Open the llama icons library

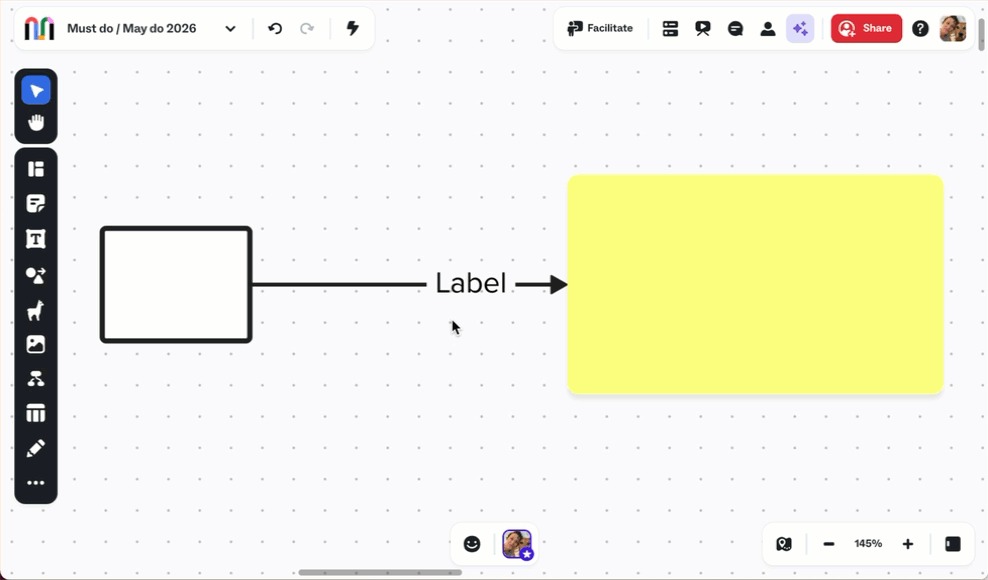tap(36, 310)
